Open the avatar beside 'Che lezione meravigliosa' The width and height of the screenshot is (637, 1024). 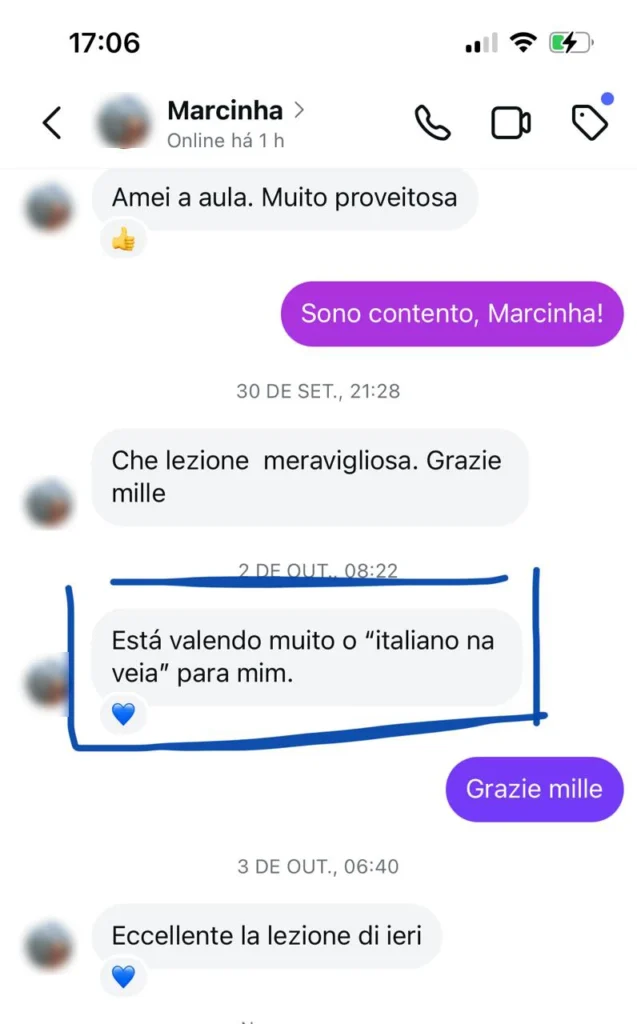pyautogui.click(x=48, y=503)
